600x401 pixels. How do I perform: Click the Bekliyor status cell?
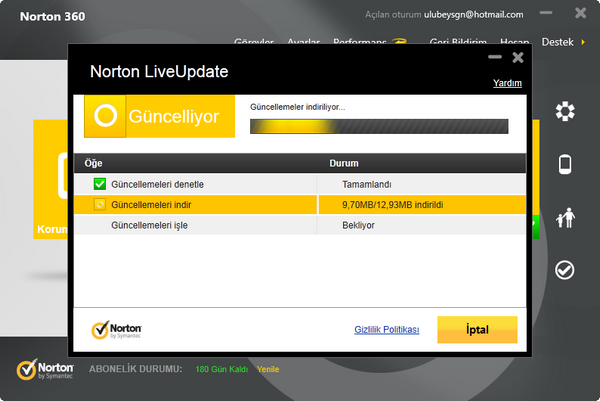[358, 225]
